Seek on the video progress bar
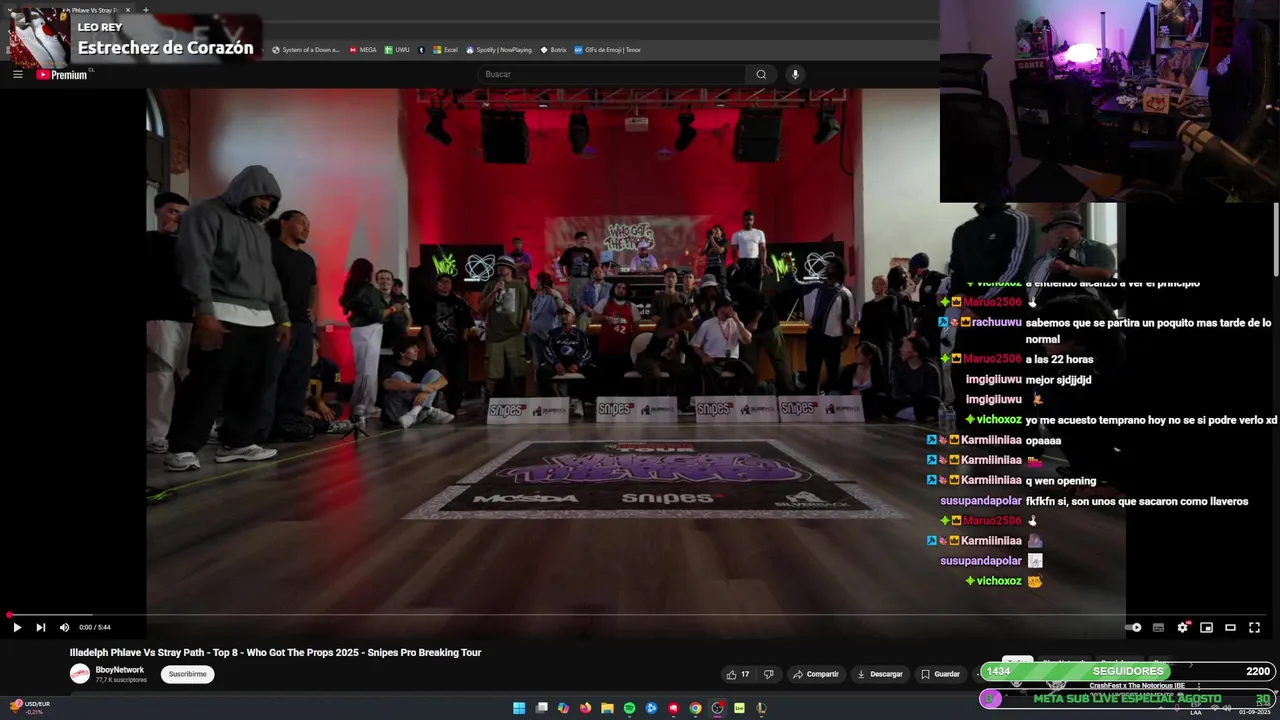 [640, 615]
